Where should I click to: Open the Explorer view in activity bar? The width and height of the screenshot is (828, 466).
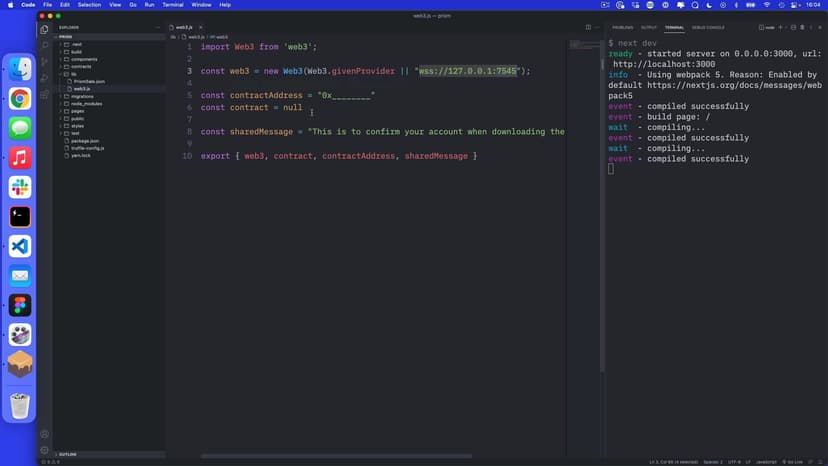(45, 29)
